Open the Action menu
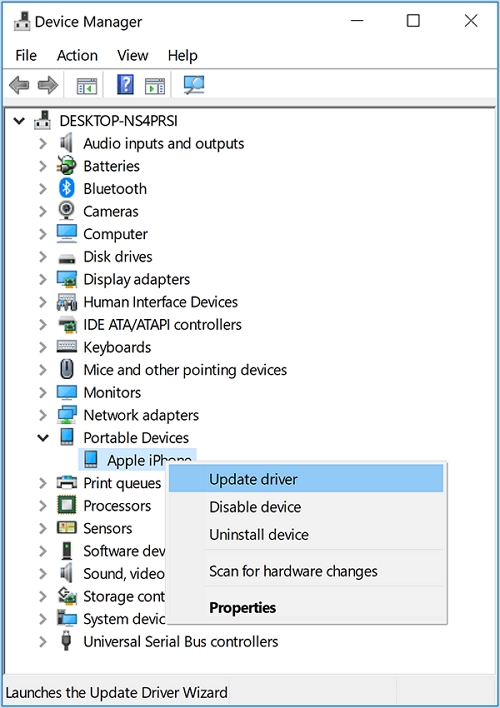The width and height of the screenshot is (500, 708). (x=77, y=55)
